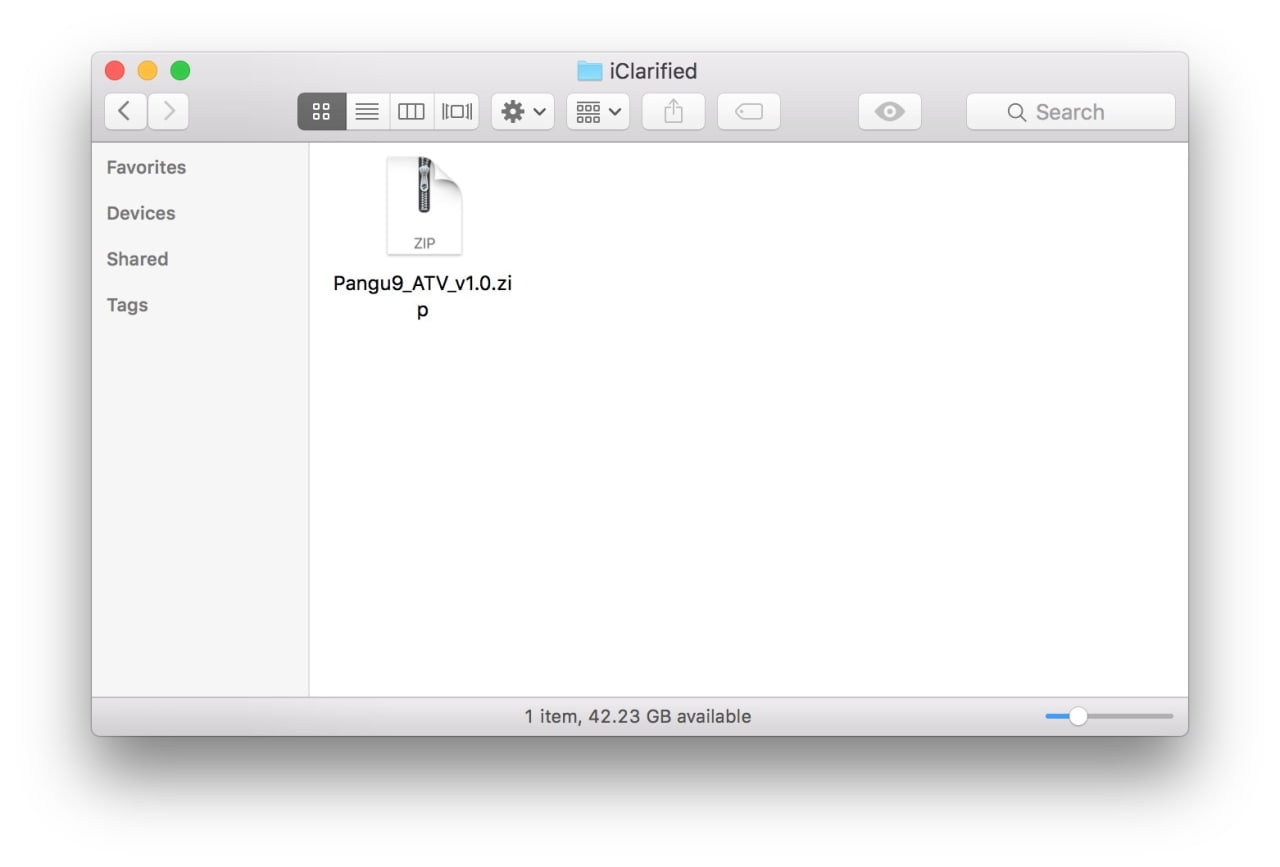Select the Devices sidebar heading

click(141, 213)
